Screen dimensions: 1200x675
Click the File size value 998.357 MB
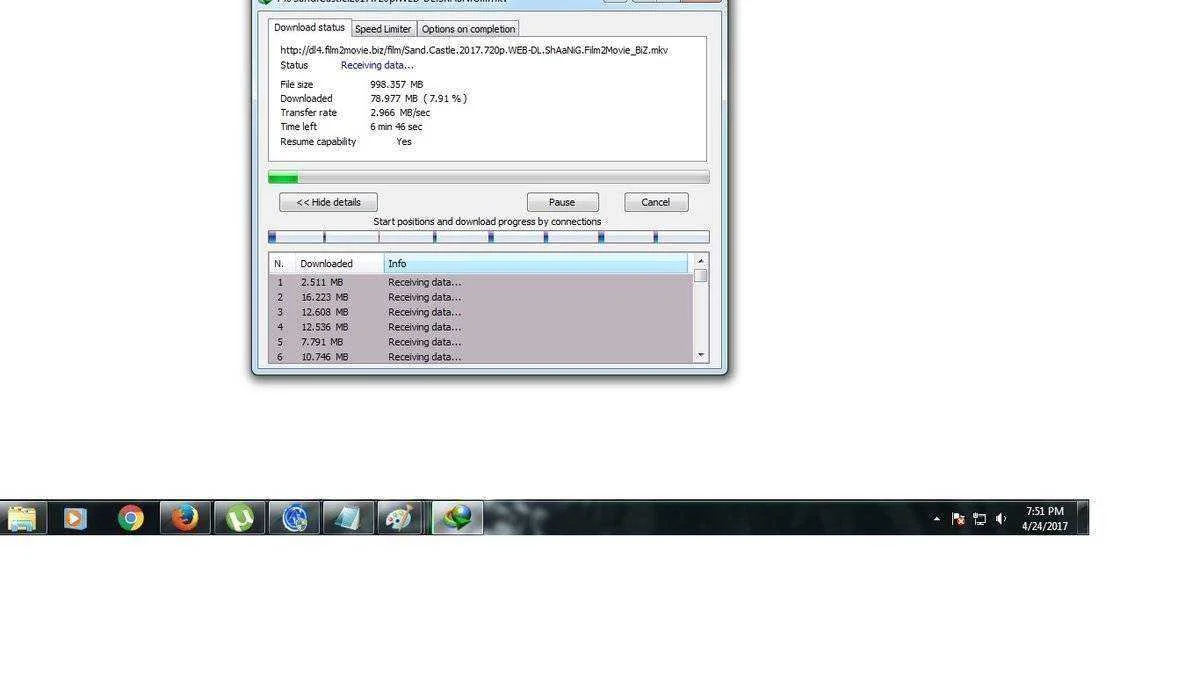coord(396,85)
